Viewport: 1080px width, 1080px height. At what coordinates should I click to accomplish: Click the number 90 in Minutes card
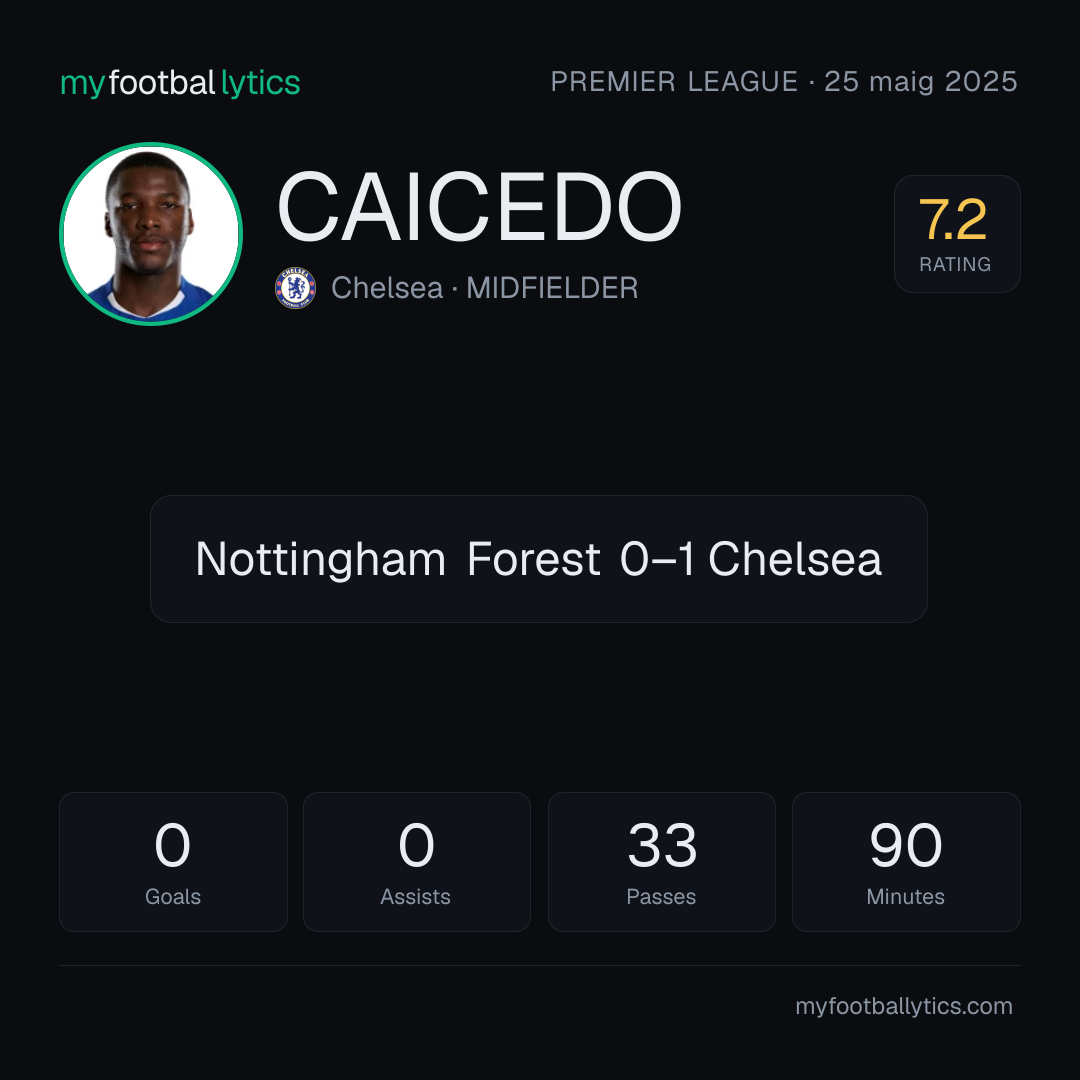906,845
